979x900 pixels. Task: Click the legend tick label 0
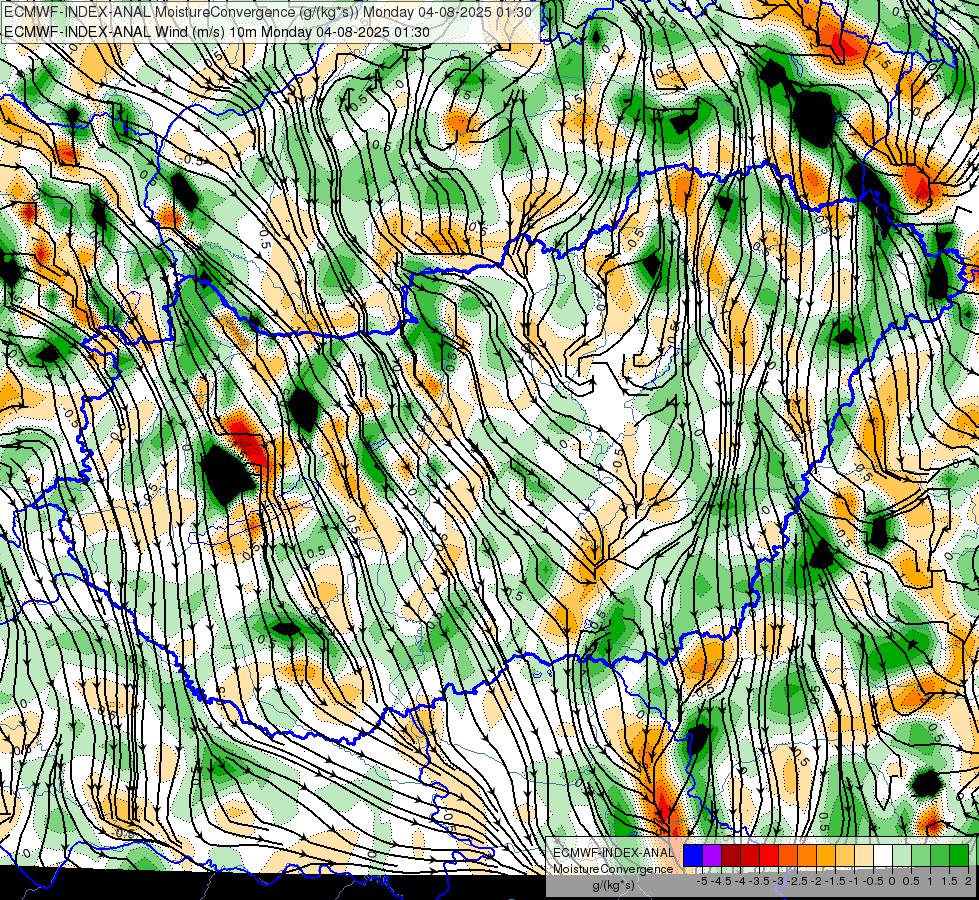point(892,881)
